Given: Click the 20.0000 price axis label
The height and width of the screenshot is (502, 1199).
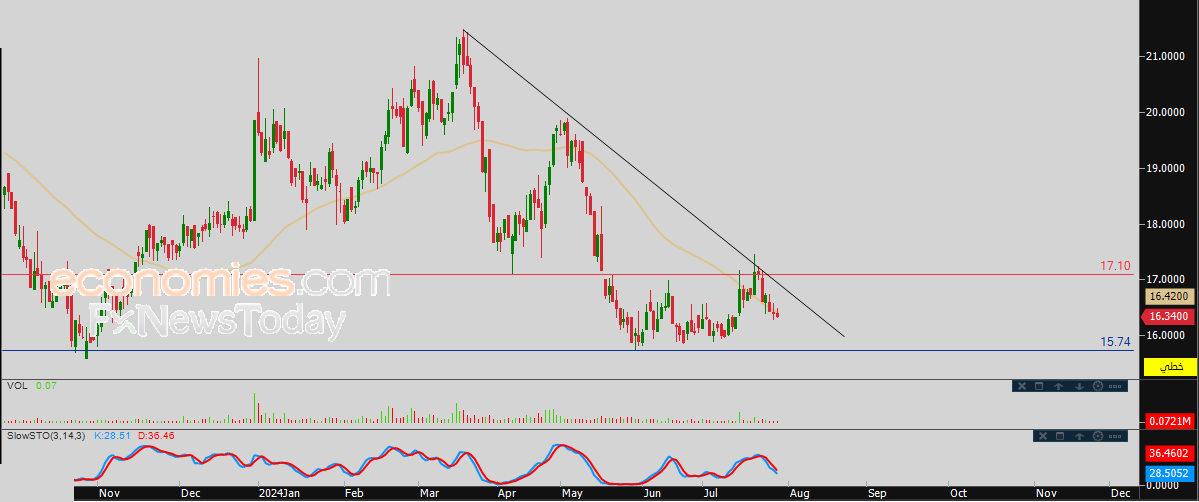Looking at the screenshot, I should coord(1166,112).
